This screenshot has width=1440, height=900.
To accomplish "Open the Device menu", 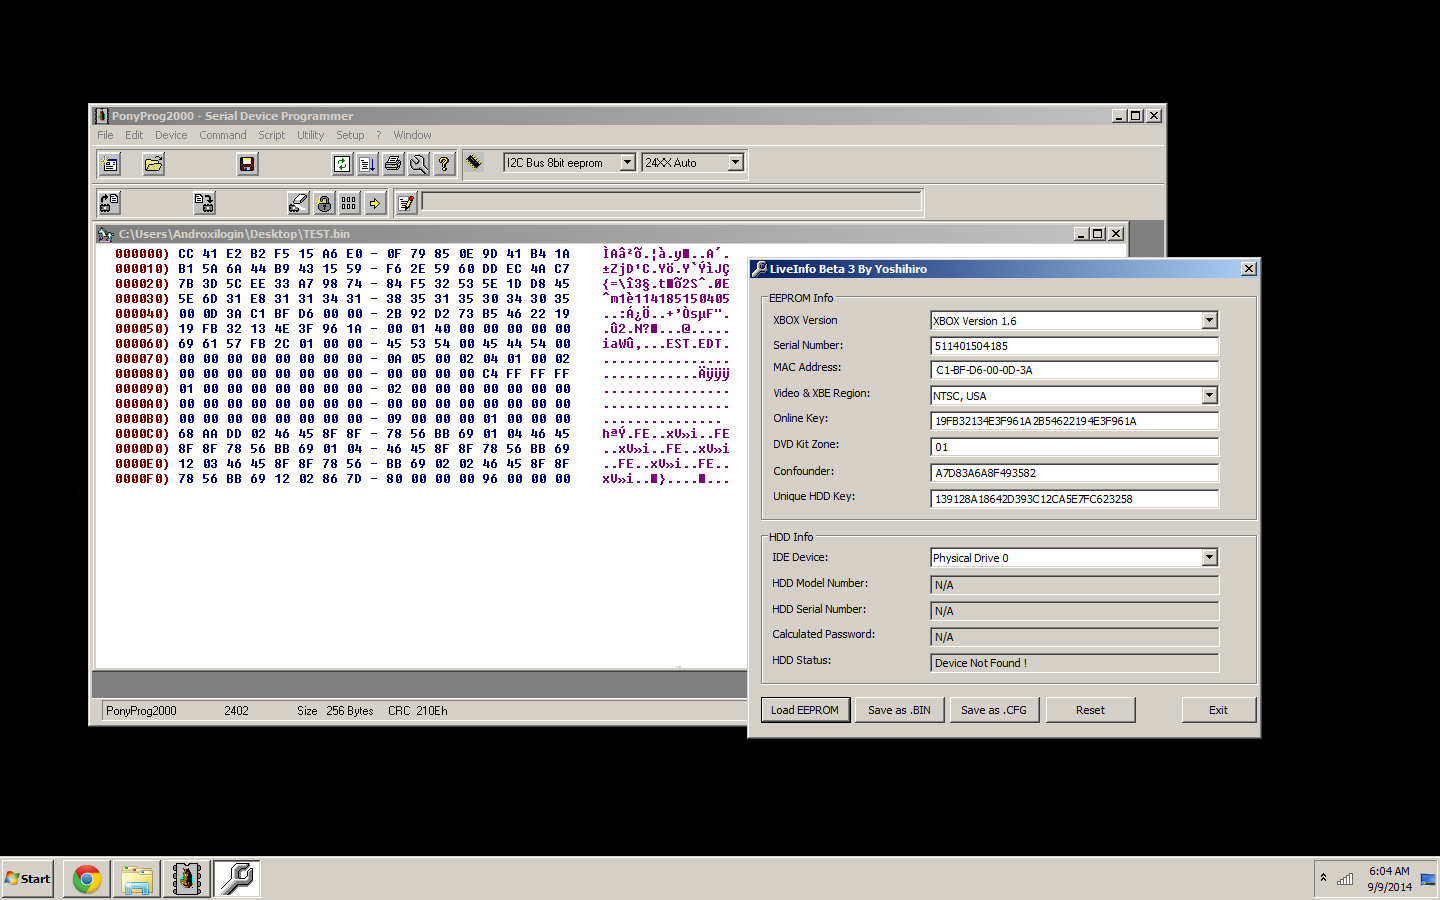I will click(171, 135).
